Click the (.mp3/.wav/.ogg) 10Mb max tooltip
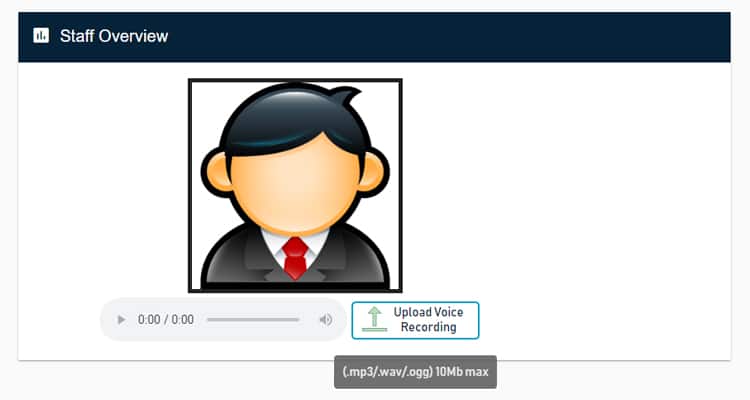Screen dimensions: 750x400 click(x=415, y=372)
